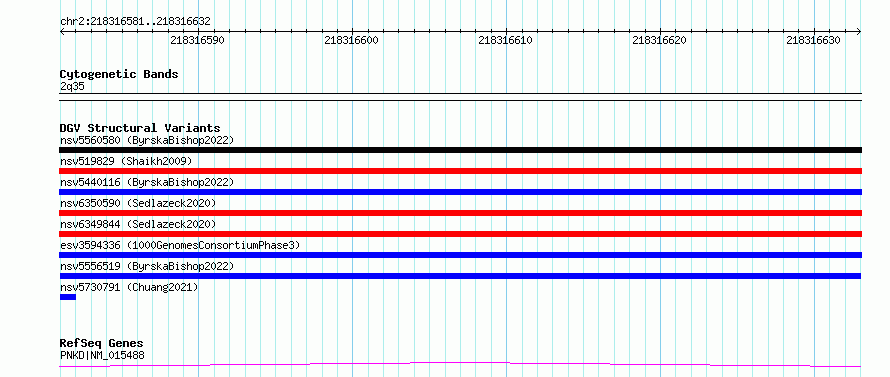The height and width of the screenshot is (377, 890).
Task: Click the red bar under nsv519829
Action: tap(460, 171)
